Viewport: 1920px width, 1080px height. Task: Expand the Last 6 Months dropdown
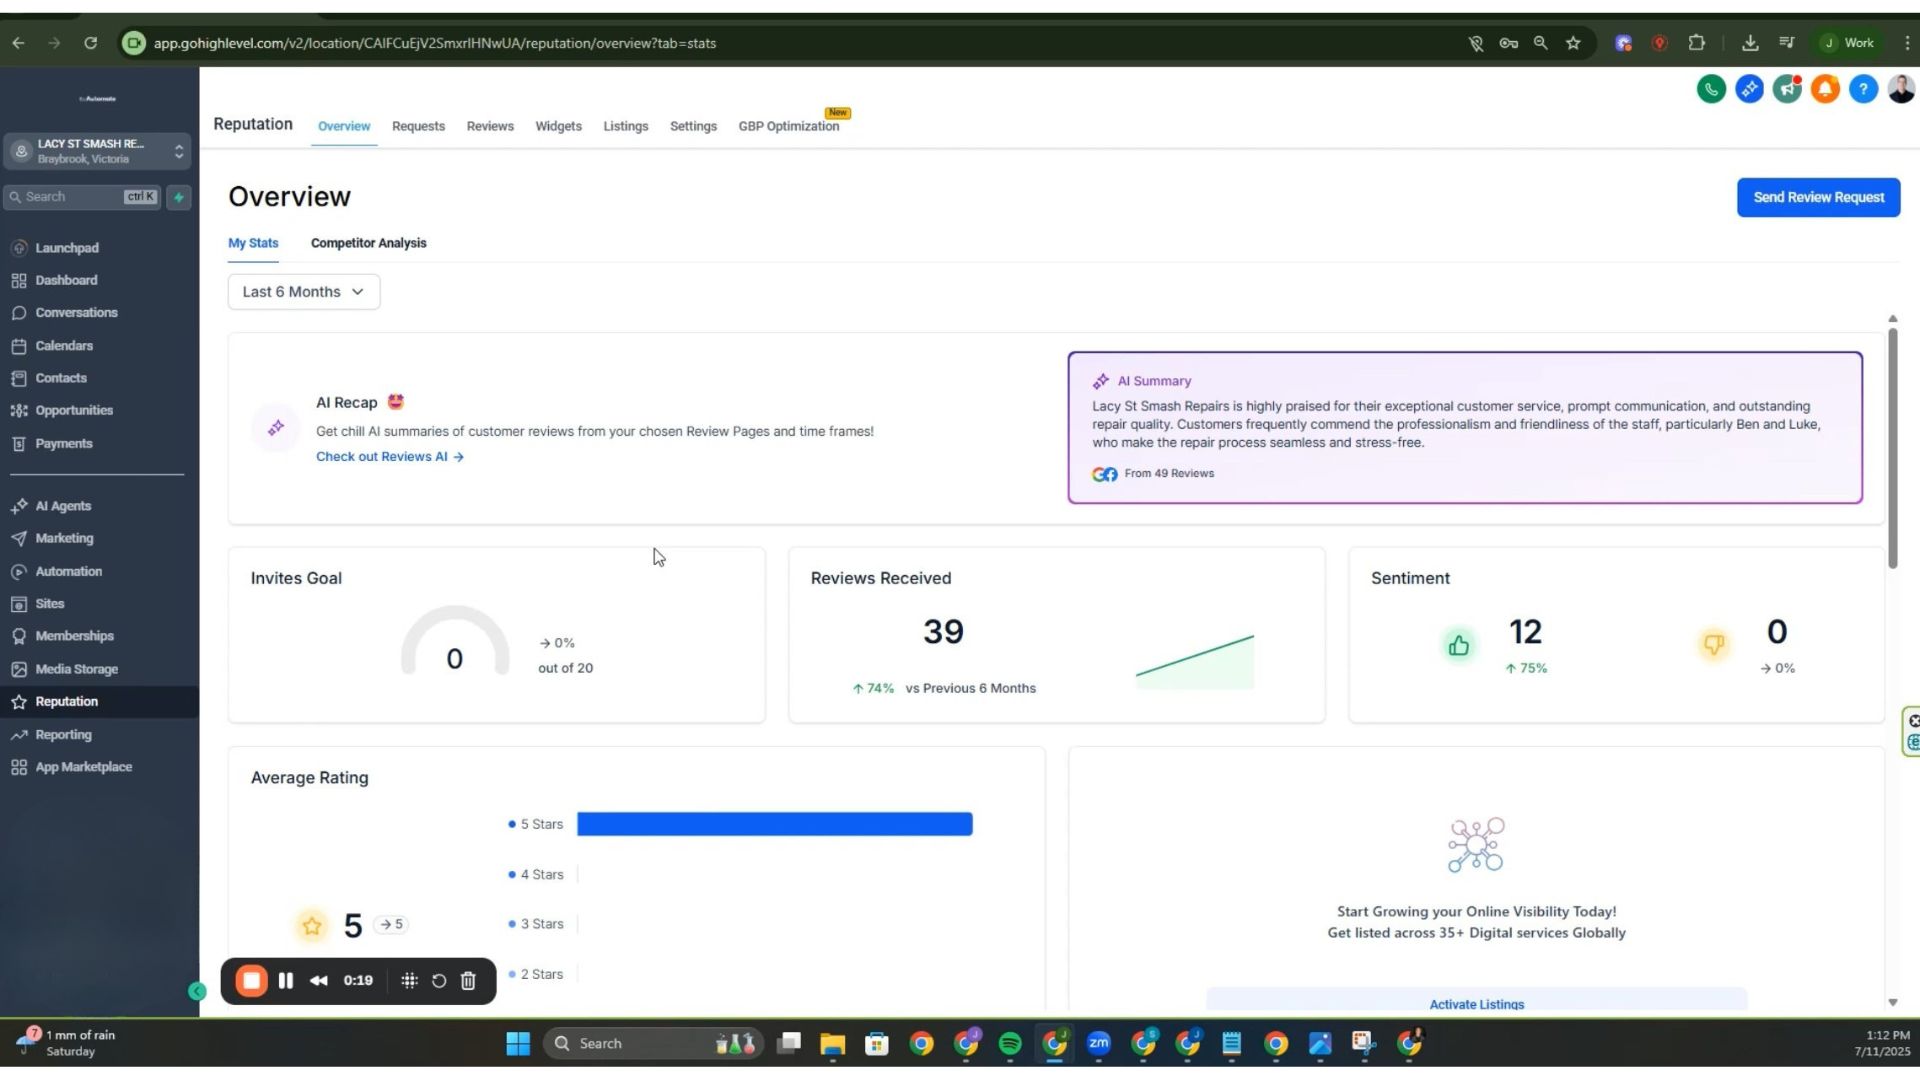303,292
